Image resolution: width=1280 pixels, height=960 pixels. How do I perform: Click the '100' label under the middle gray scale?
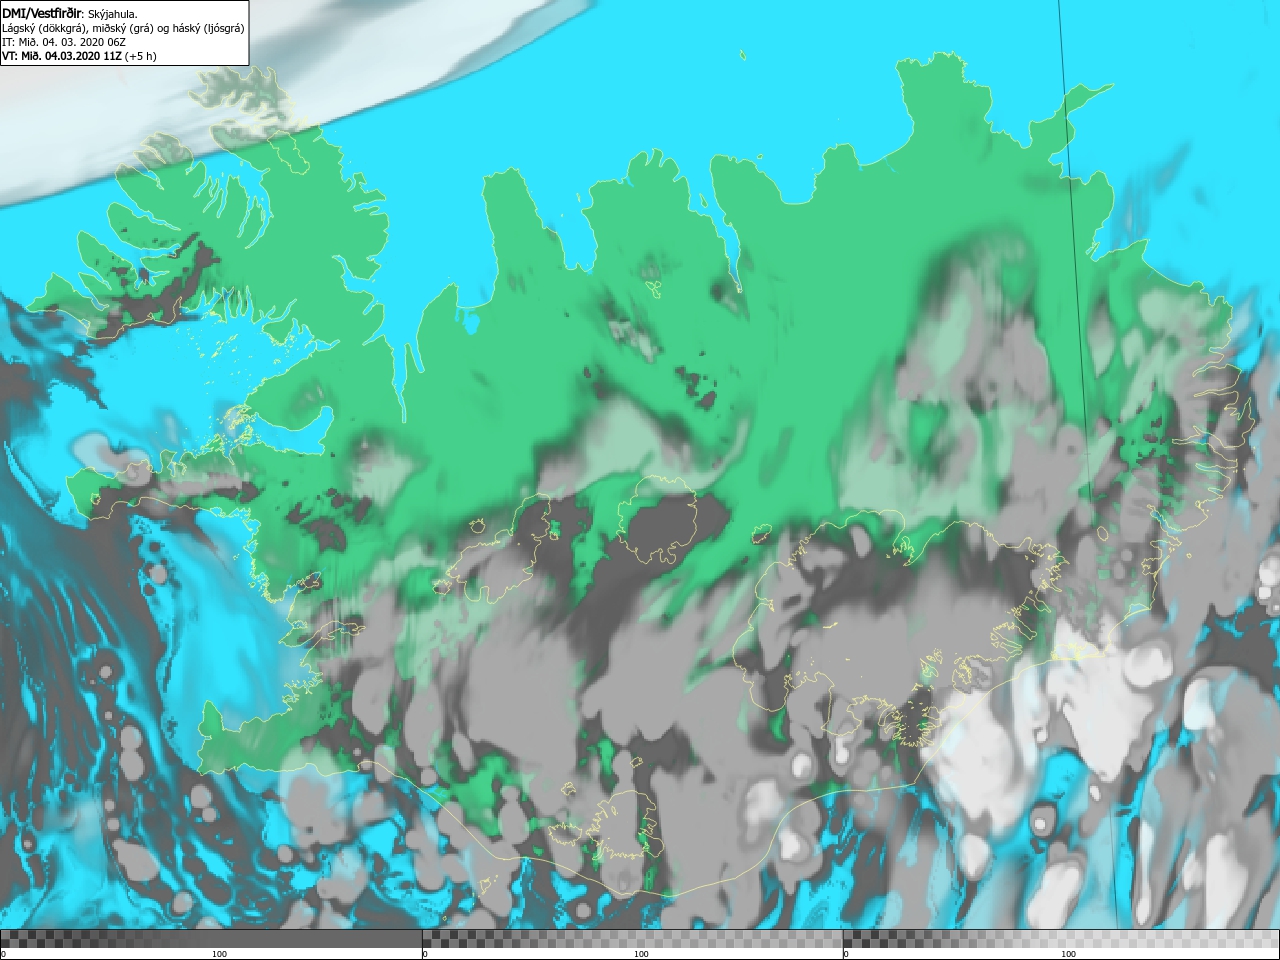point(641,954)
